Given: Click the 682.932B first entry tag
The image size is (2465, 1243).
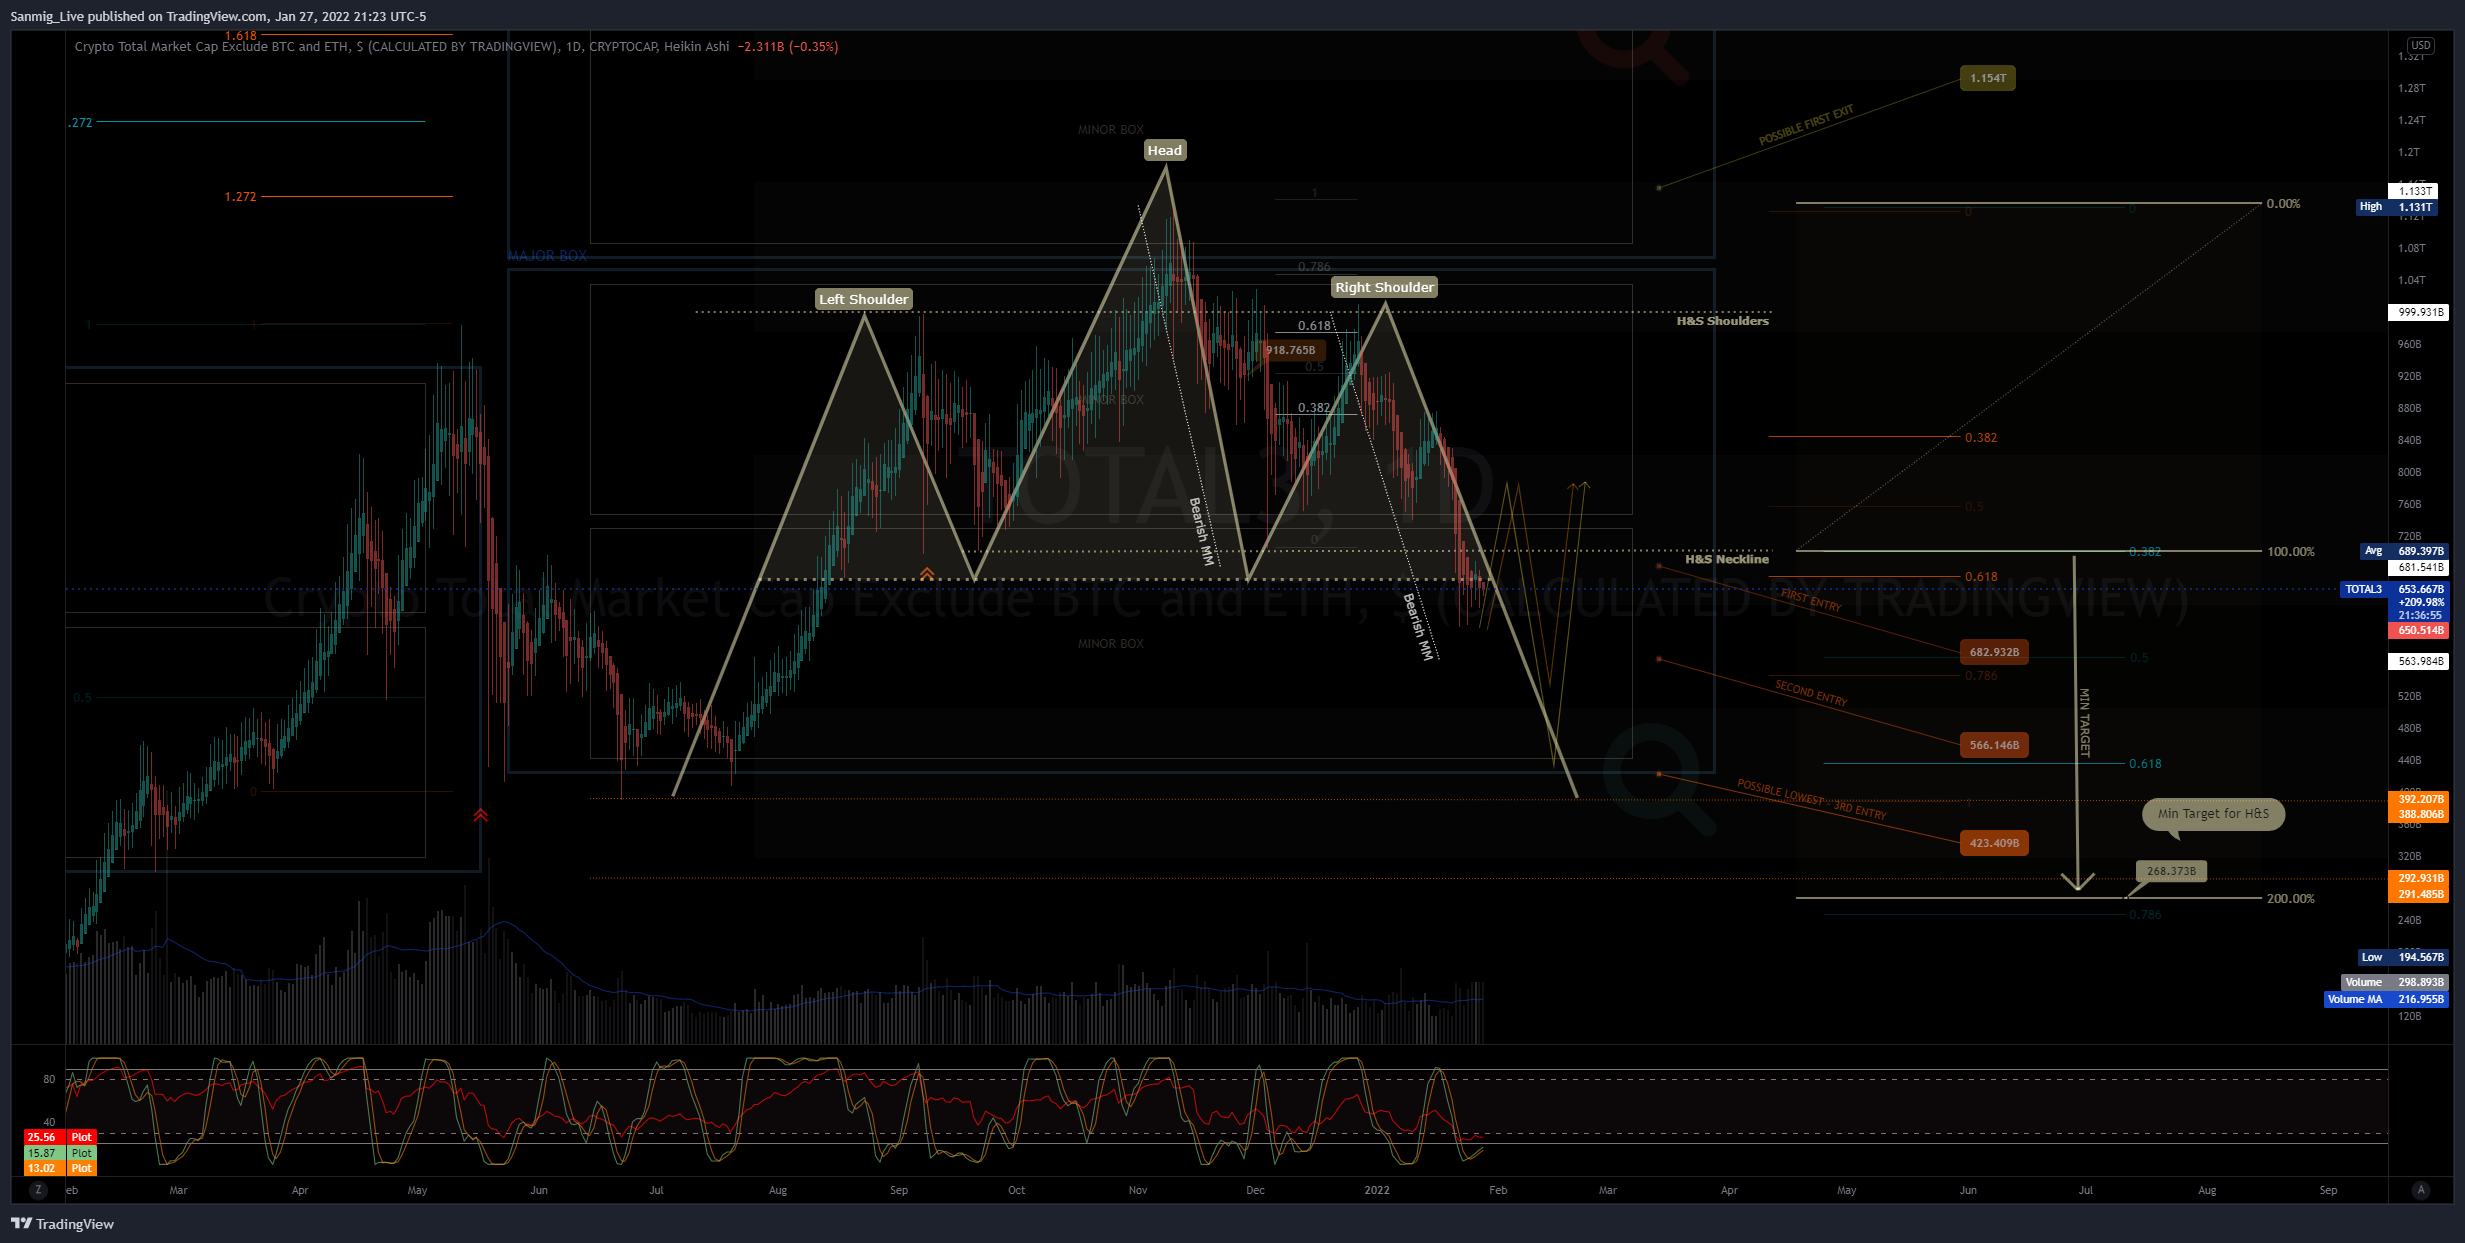Looking at the screenshot, I should point(1994,652).
